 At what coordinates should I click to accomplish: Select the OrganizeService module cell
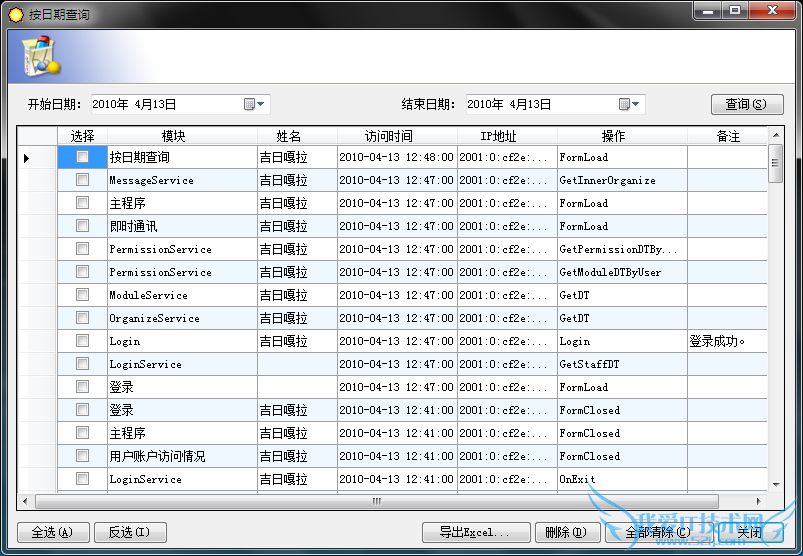tap(182, 318)
